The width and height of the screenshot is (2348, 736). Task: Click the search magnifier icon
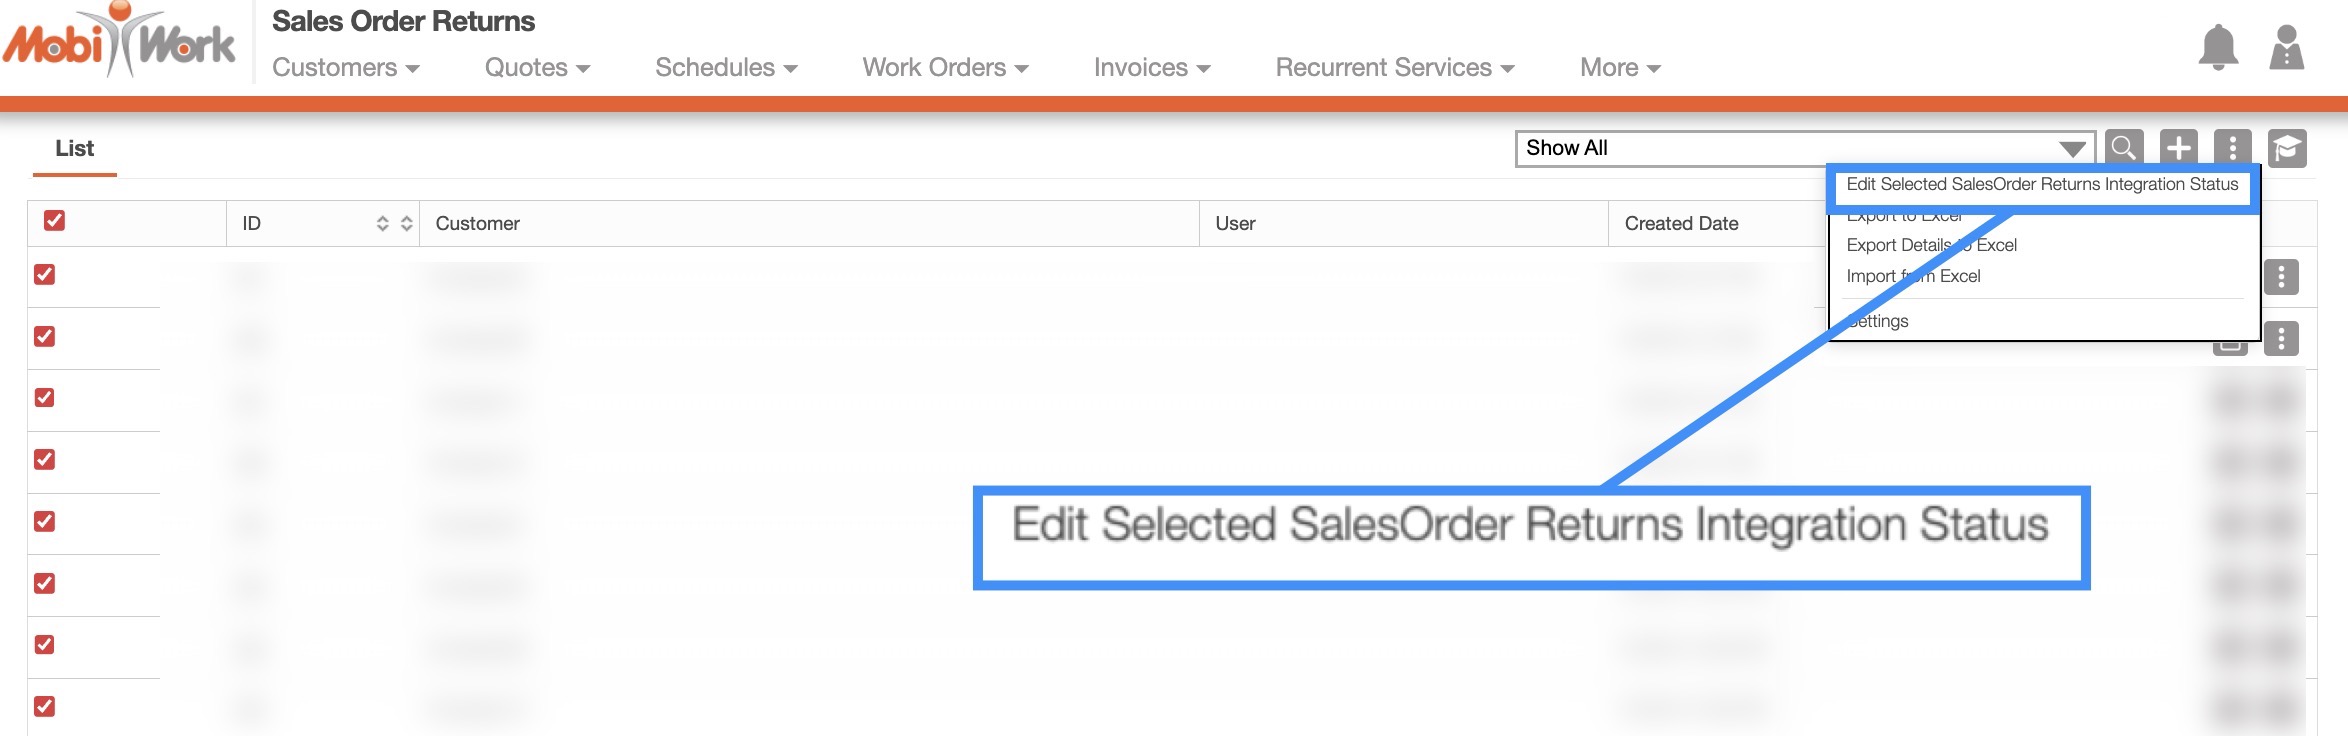coord(2123,148)
